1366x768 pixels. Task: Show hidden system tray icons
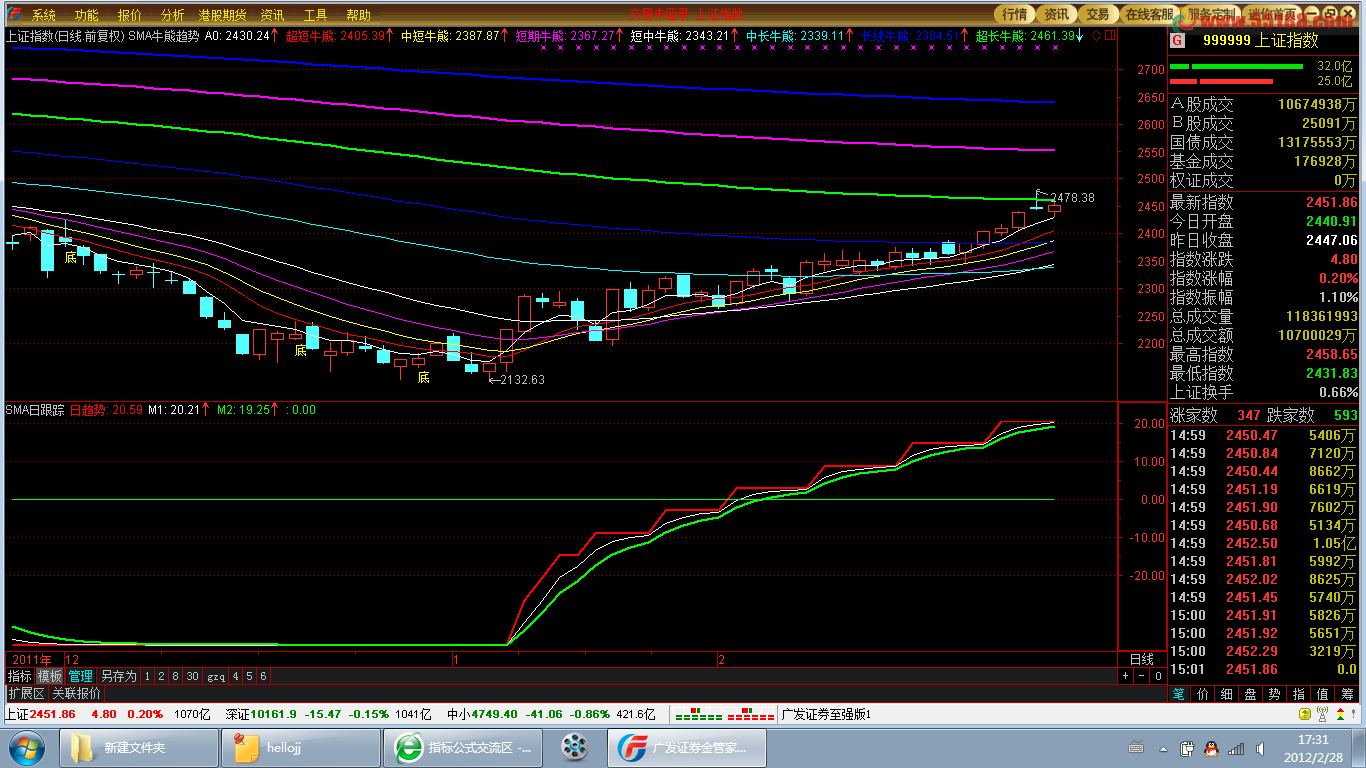click(1164, 748)
